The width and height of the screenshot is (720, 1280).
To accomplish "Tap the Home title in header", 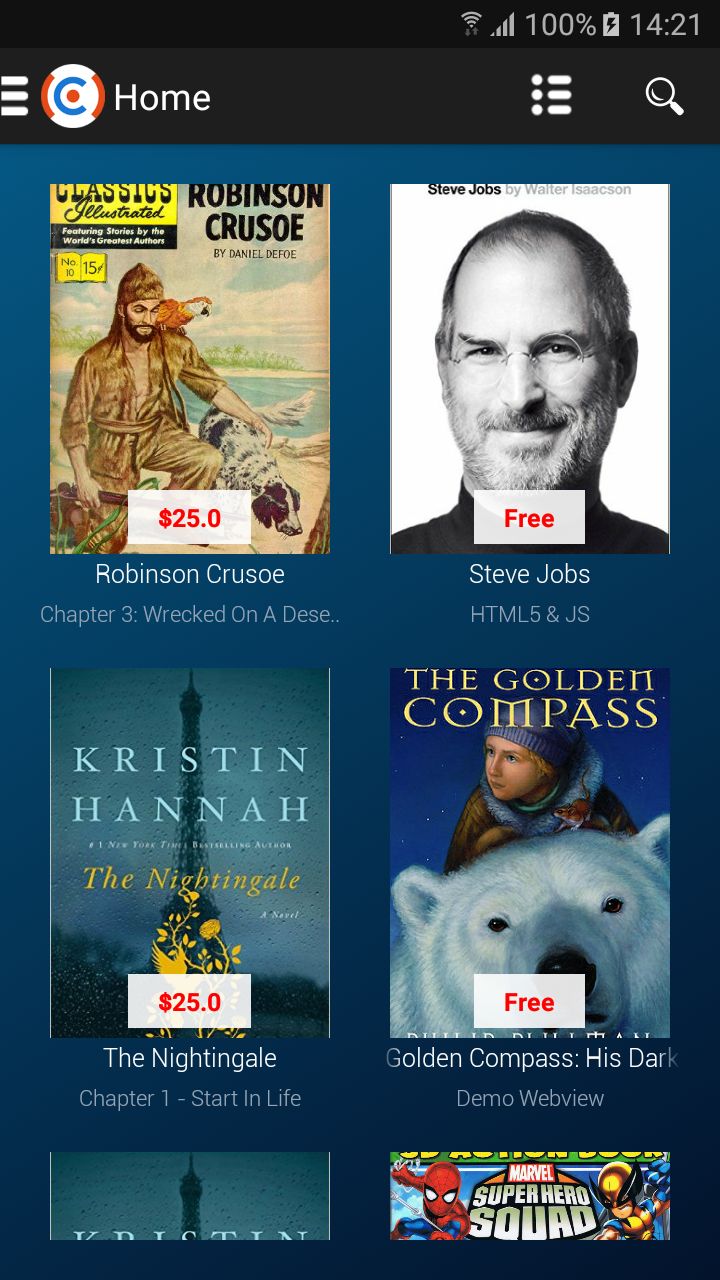I will [x=162, y=98].
